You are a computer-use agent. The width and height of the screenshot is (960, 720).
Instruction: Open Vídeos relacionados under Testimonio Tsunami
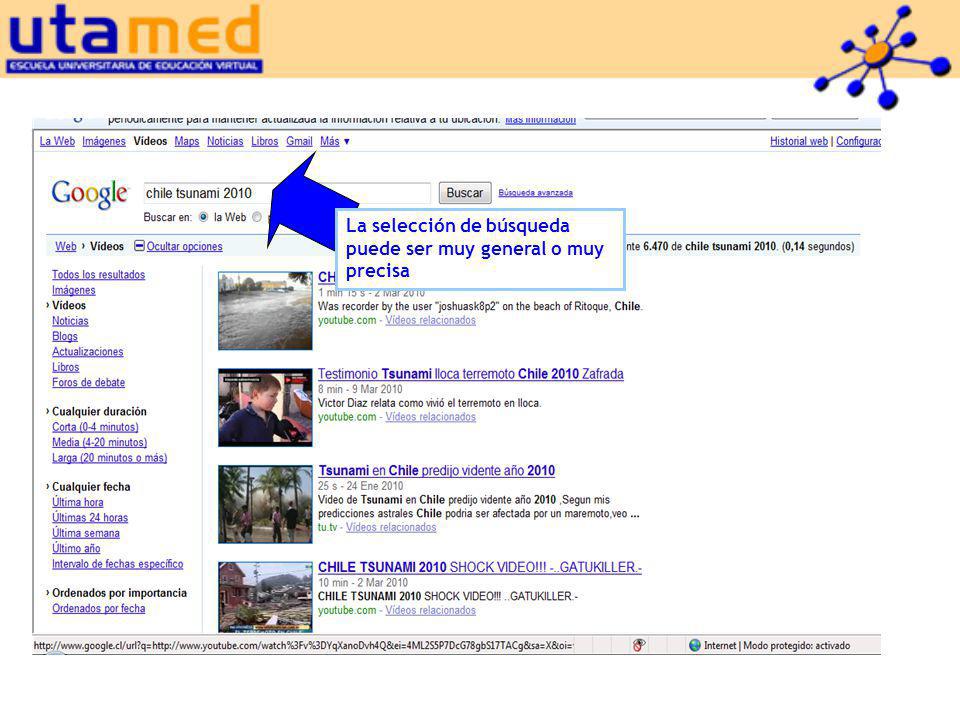click(x=430, y=417)
